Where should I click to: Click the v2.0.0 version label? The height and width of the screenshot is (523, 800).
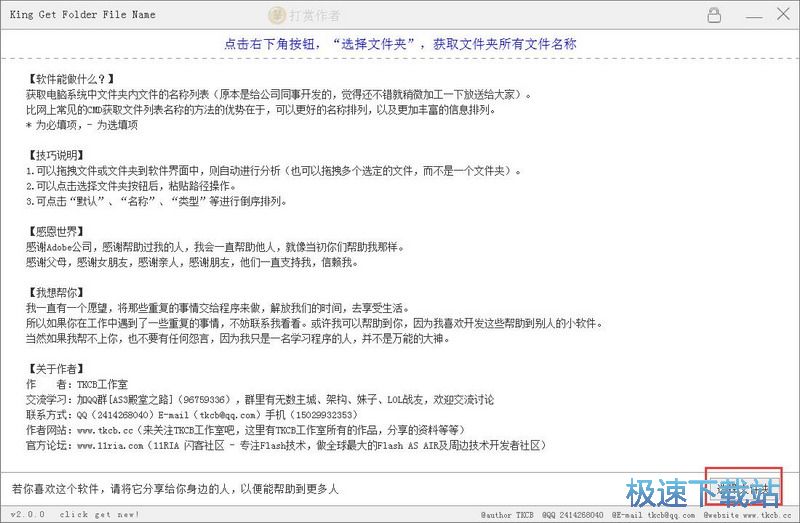[28, 514]
